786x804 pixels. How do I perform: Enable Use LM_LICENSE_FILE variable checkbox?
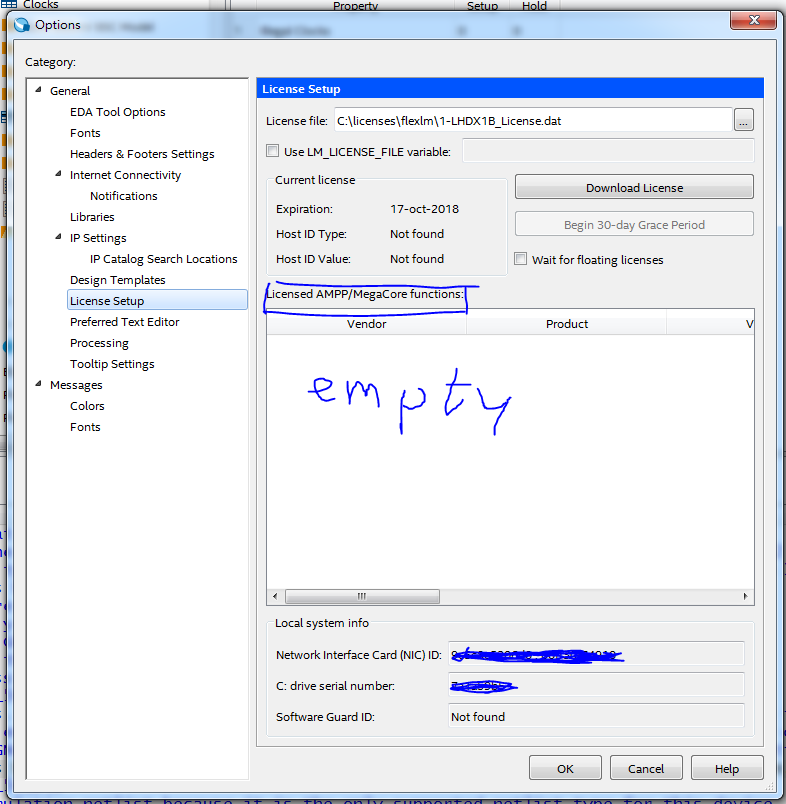click(x=272, y=151)
